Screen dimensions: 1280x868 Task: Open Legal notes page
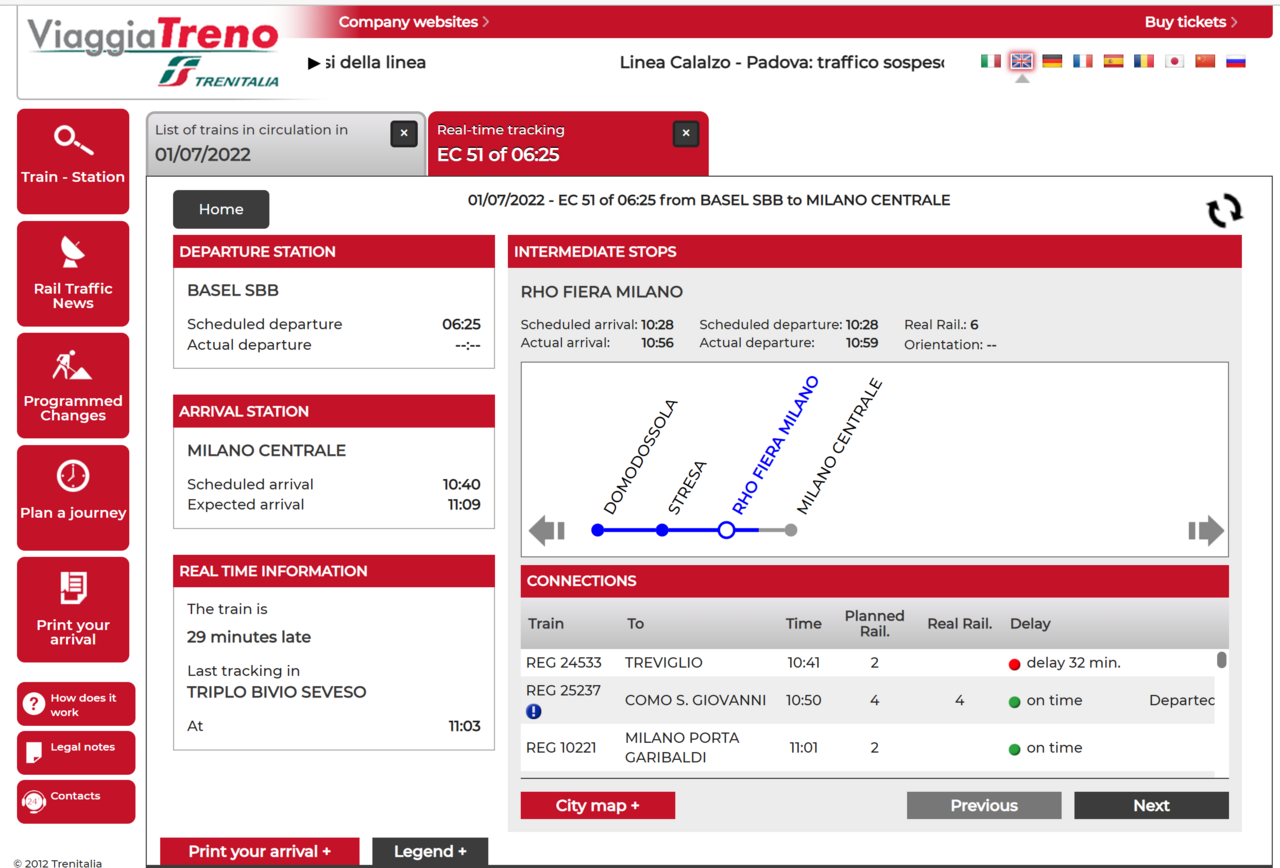(76, 753)
